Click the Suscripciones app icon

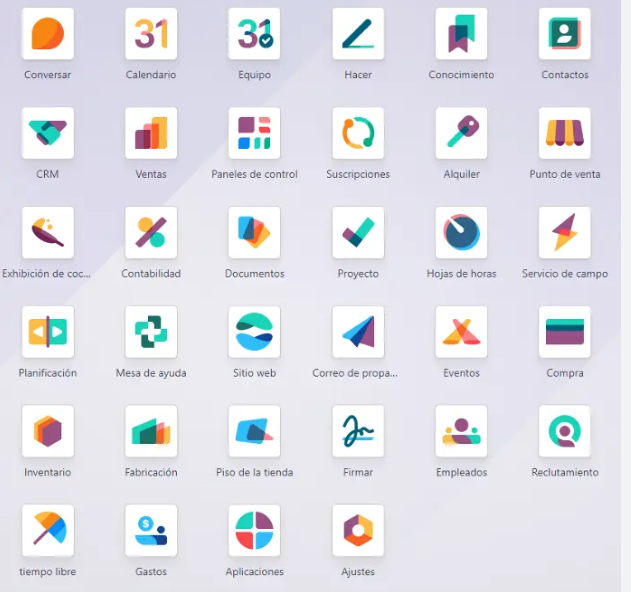[x=358, y=133]
